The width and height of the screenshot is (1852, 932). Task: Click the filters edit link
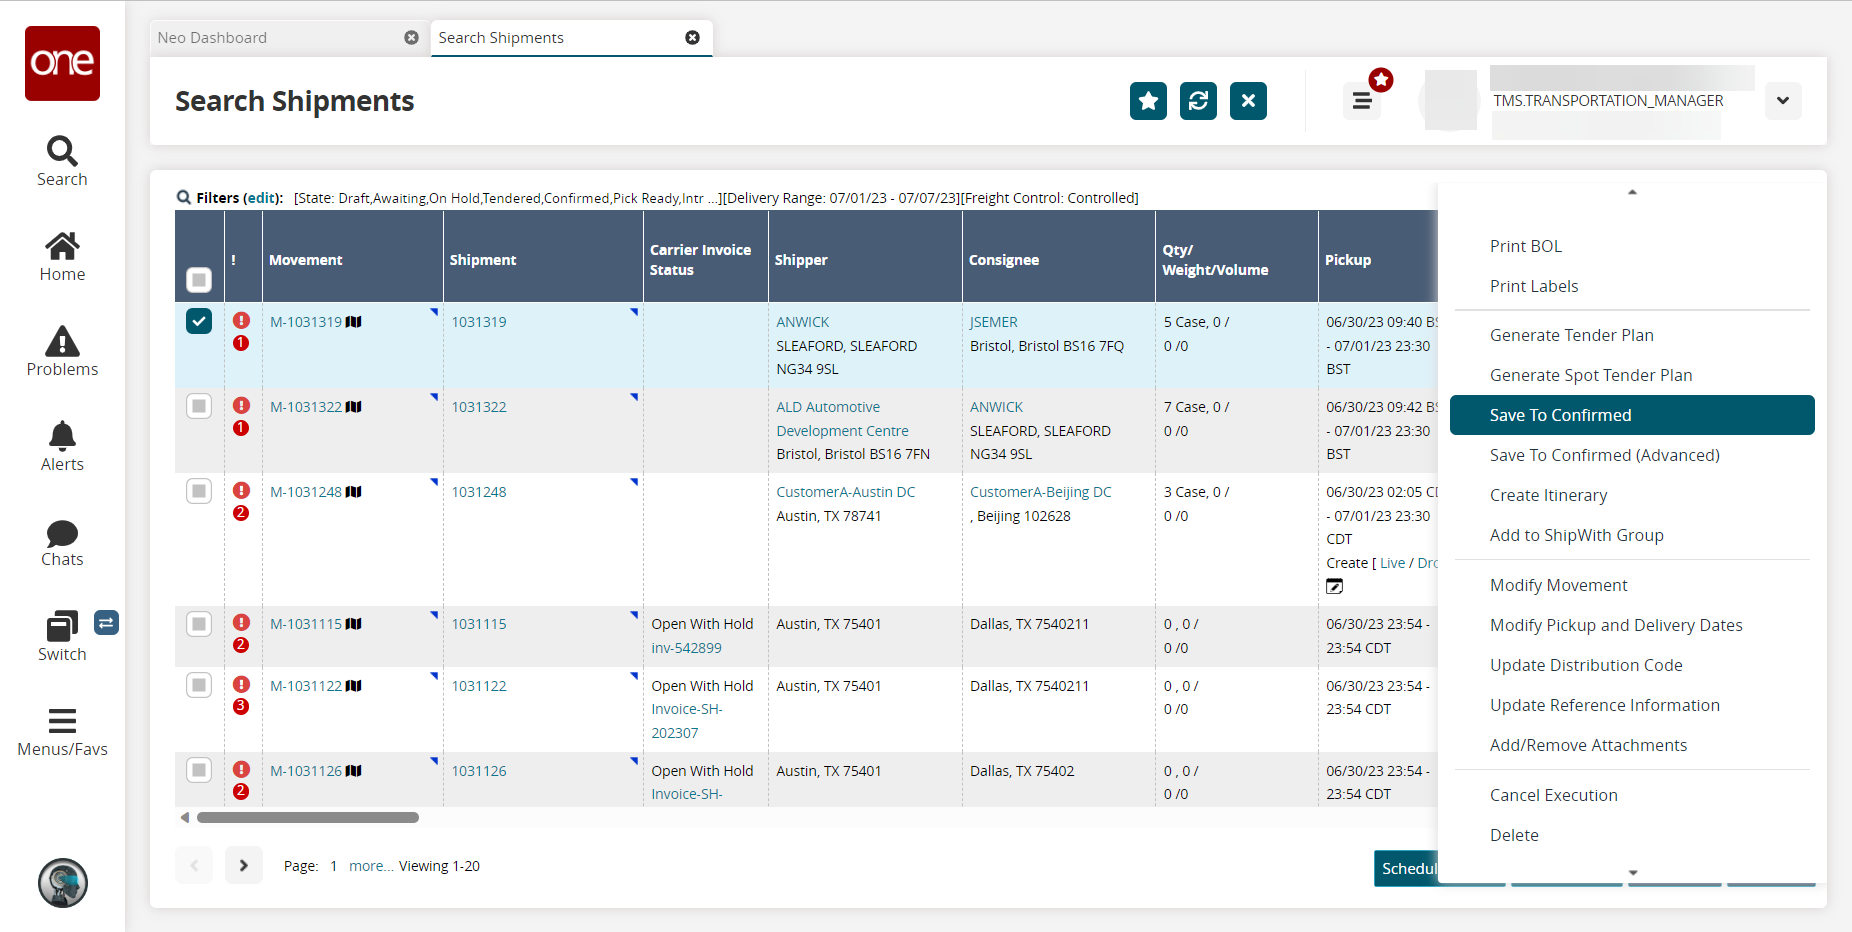[x=263, y=198]
